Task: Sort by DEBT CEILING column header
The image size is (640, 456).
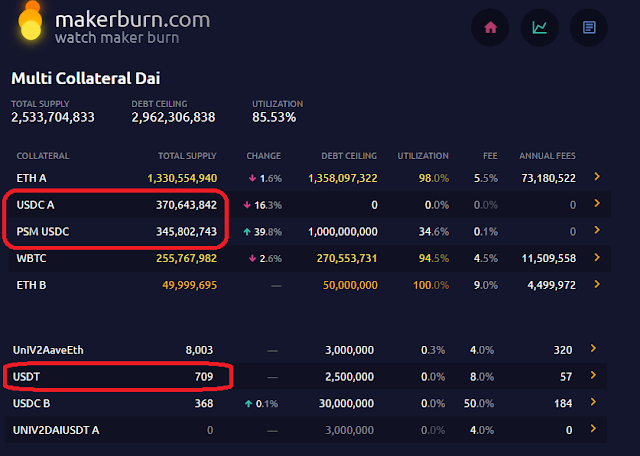Action: click(349, 156)
